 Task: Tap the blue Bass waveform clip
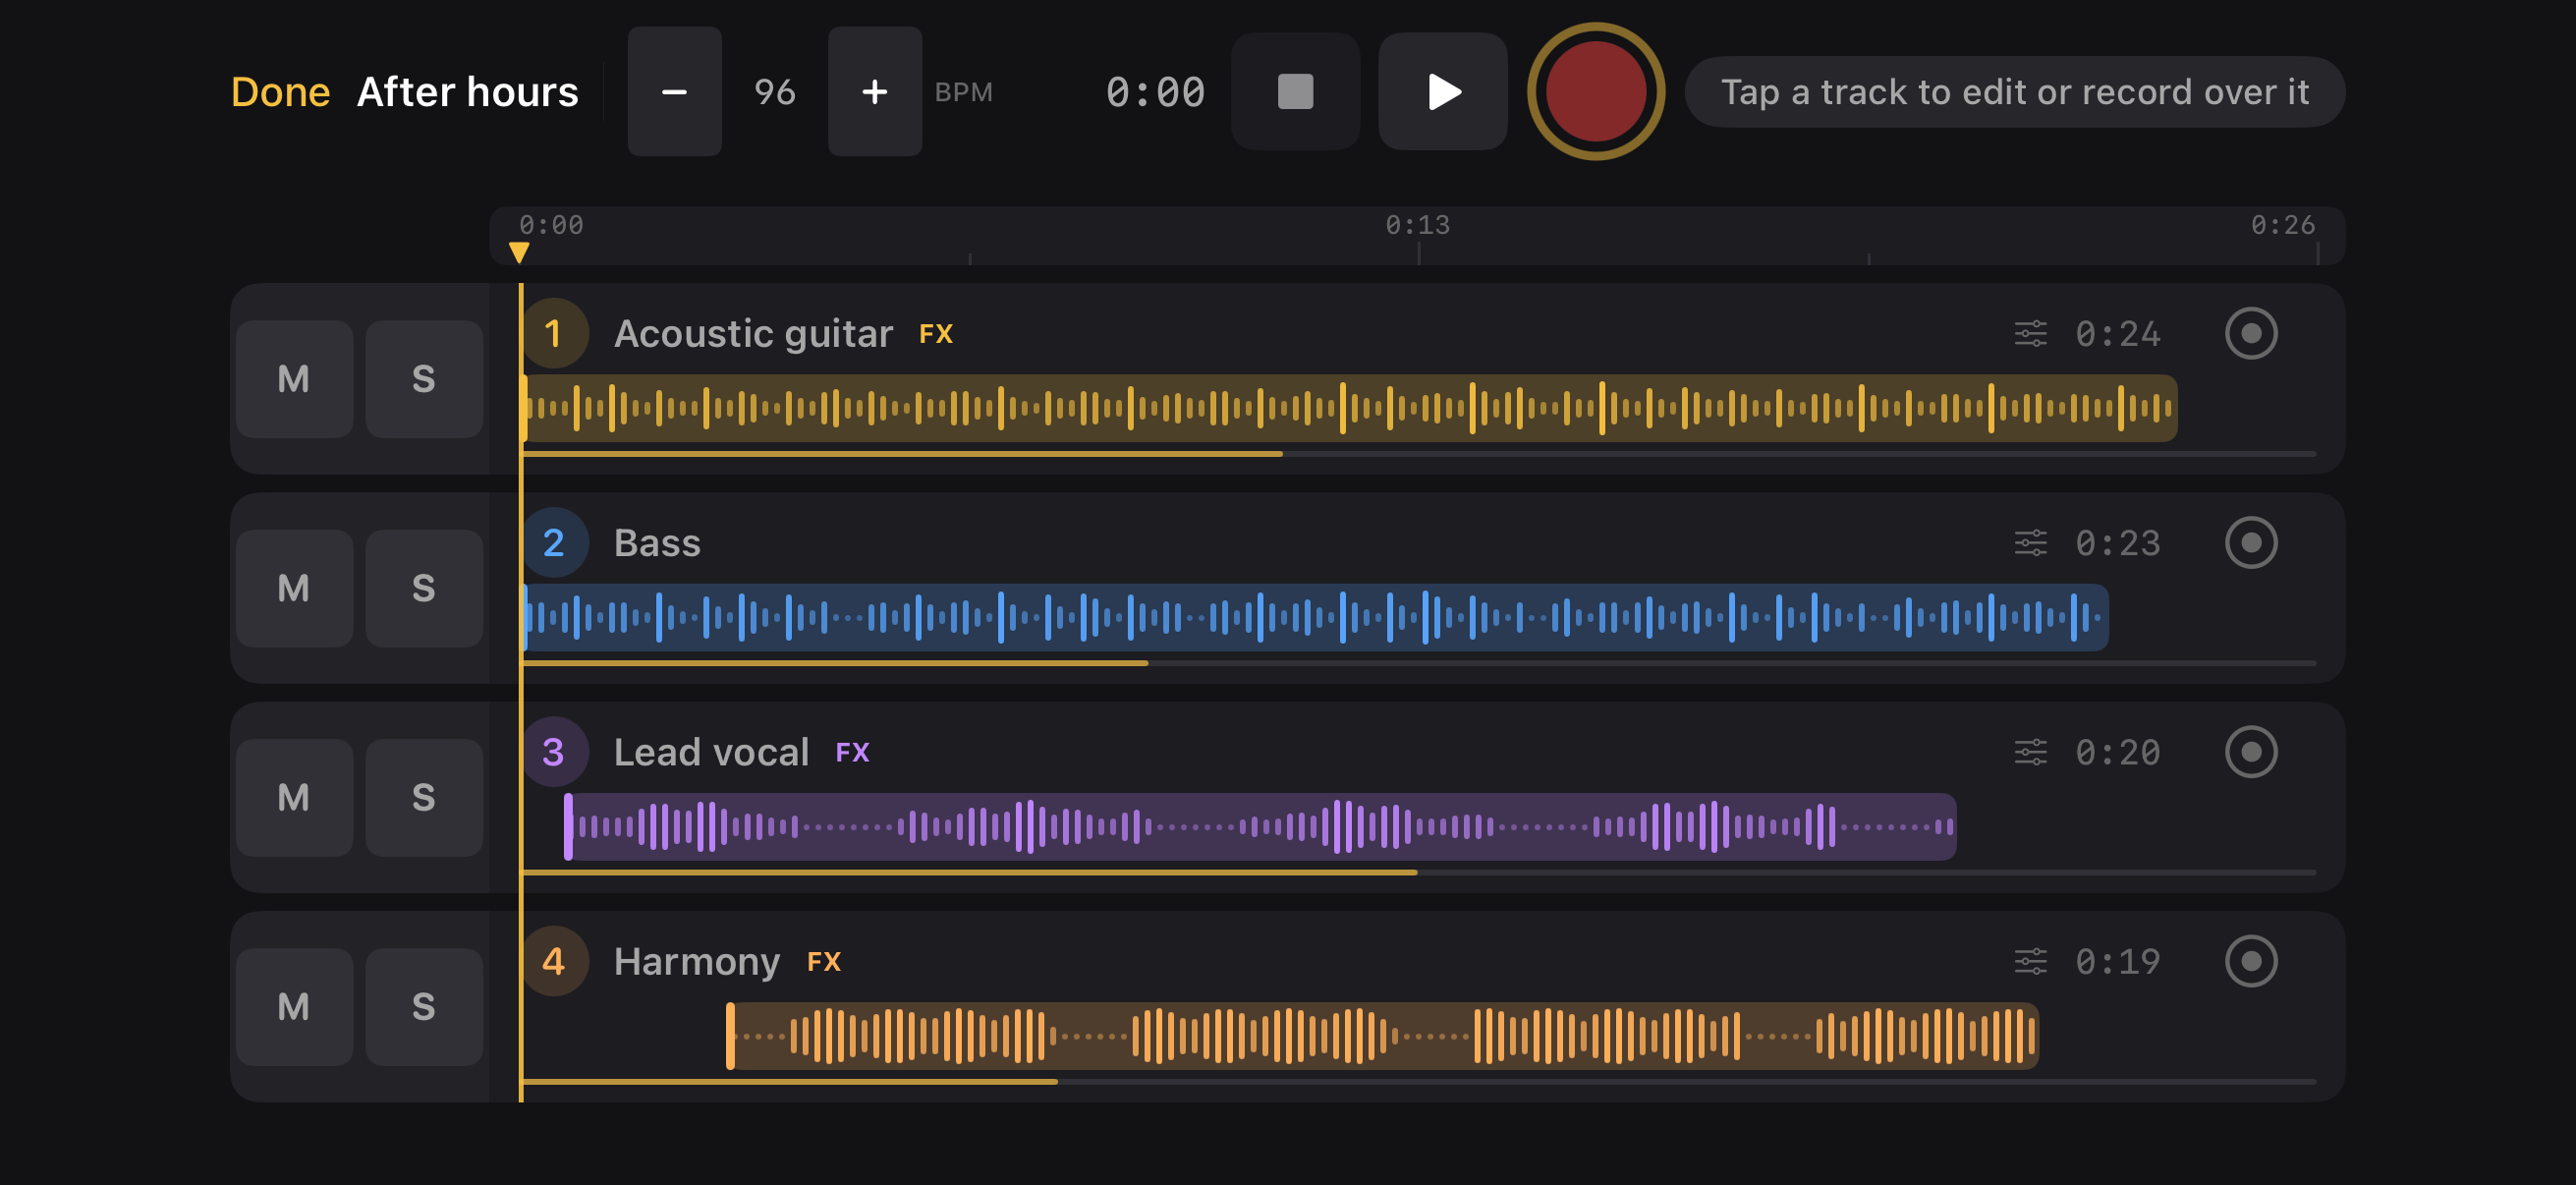pyautogui.click(x=1314, y=617)
